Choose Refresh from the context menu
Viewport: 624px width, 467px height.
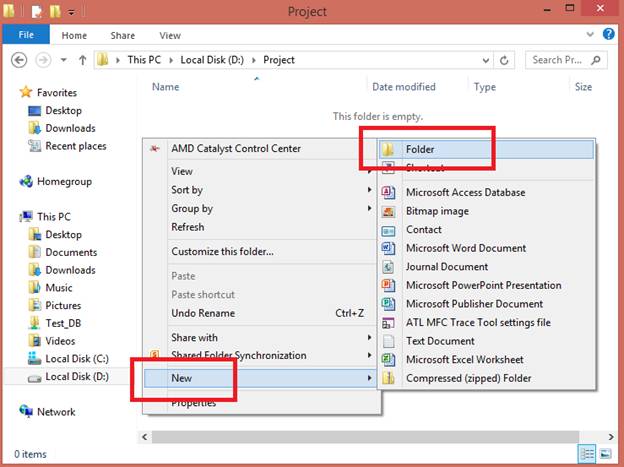coord(188,227)
